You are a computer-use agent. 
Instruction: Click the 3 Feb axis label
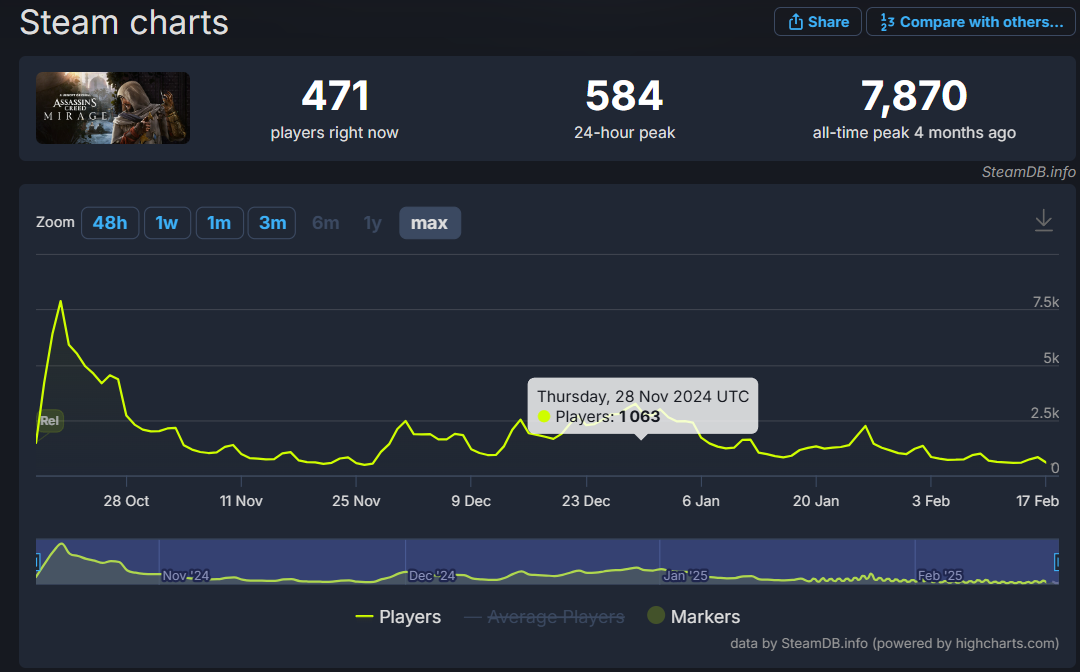[931, 501]
